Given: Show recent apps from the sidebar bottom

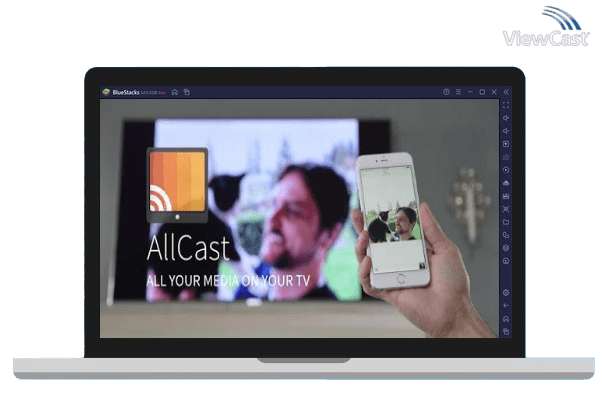Looking at the screenshot, I should point(506,331).
